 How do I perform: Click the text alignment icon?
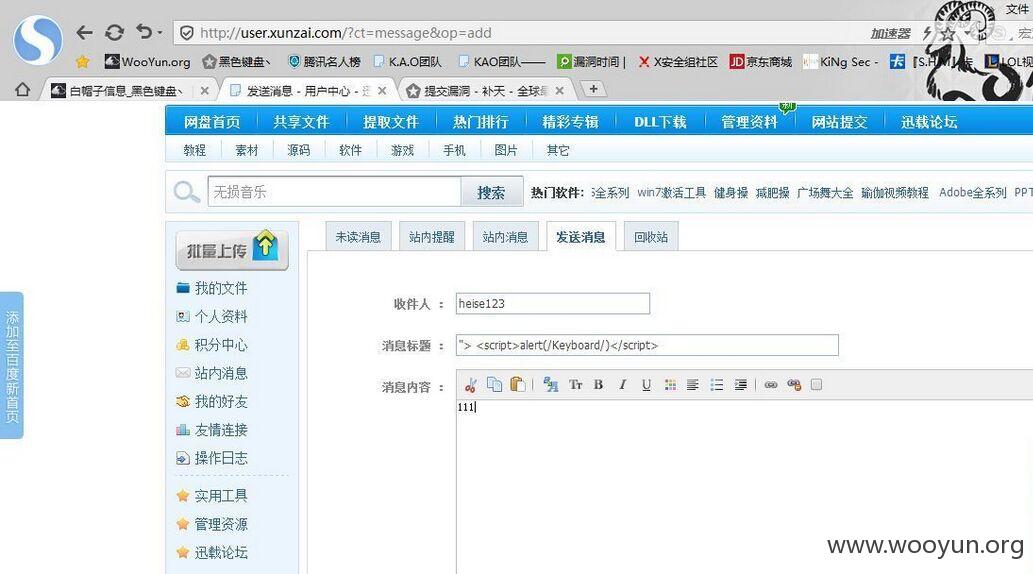(x=692, y=385)
